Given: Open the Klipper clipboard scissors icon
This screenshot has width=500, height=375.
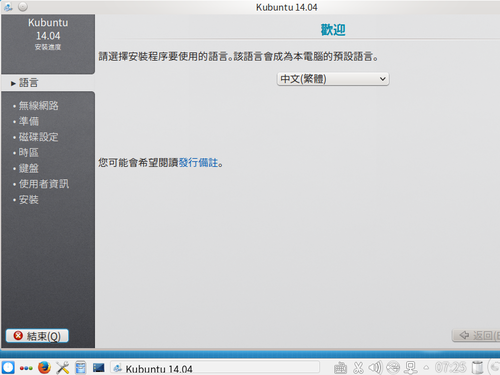Looking at the screenshot, I should 358,368.
